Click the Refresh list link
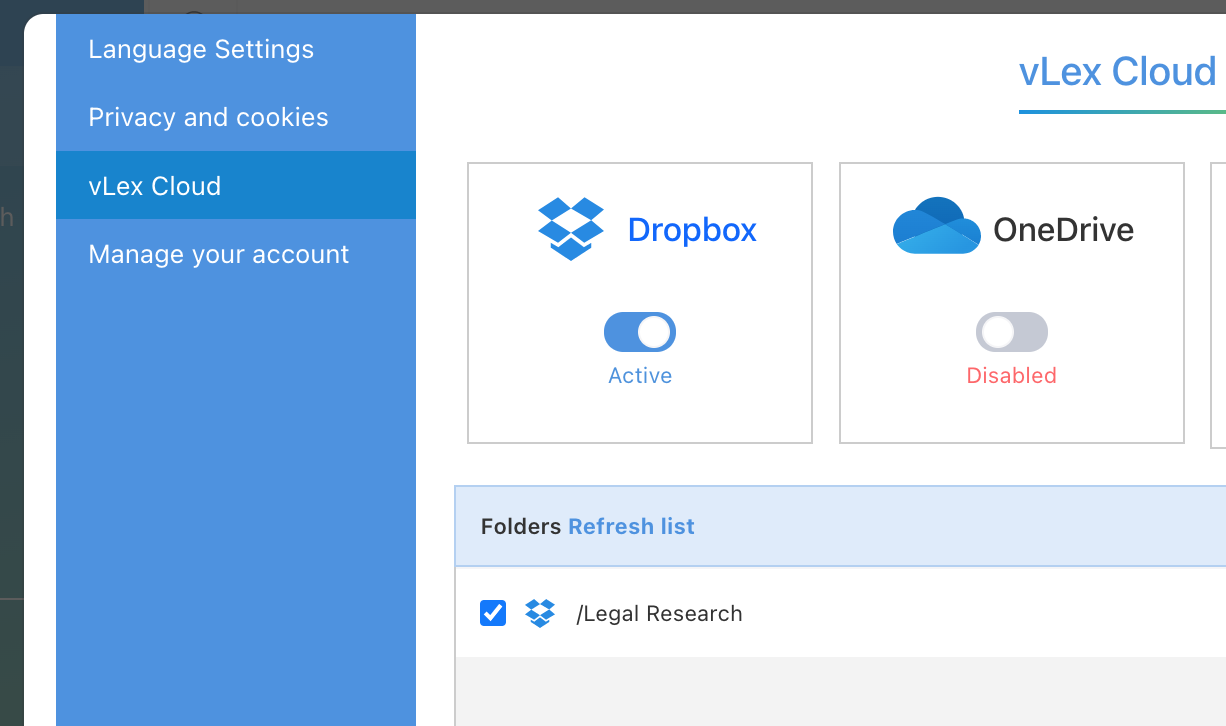The height and width of the screenshot is (726, 1226). [x=631, y=526]
